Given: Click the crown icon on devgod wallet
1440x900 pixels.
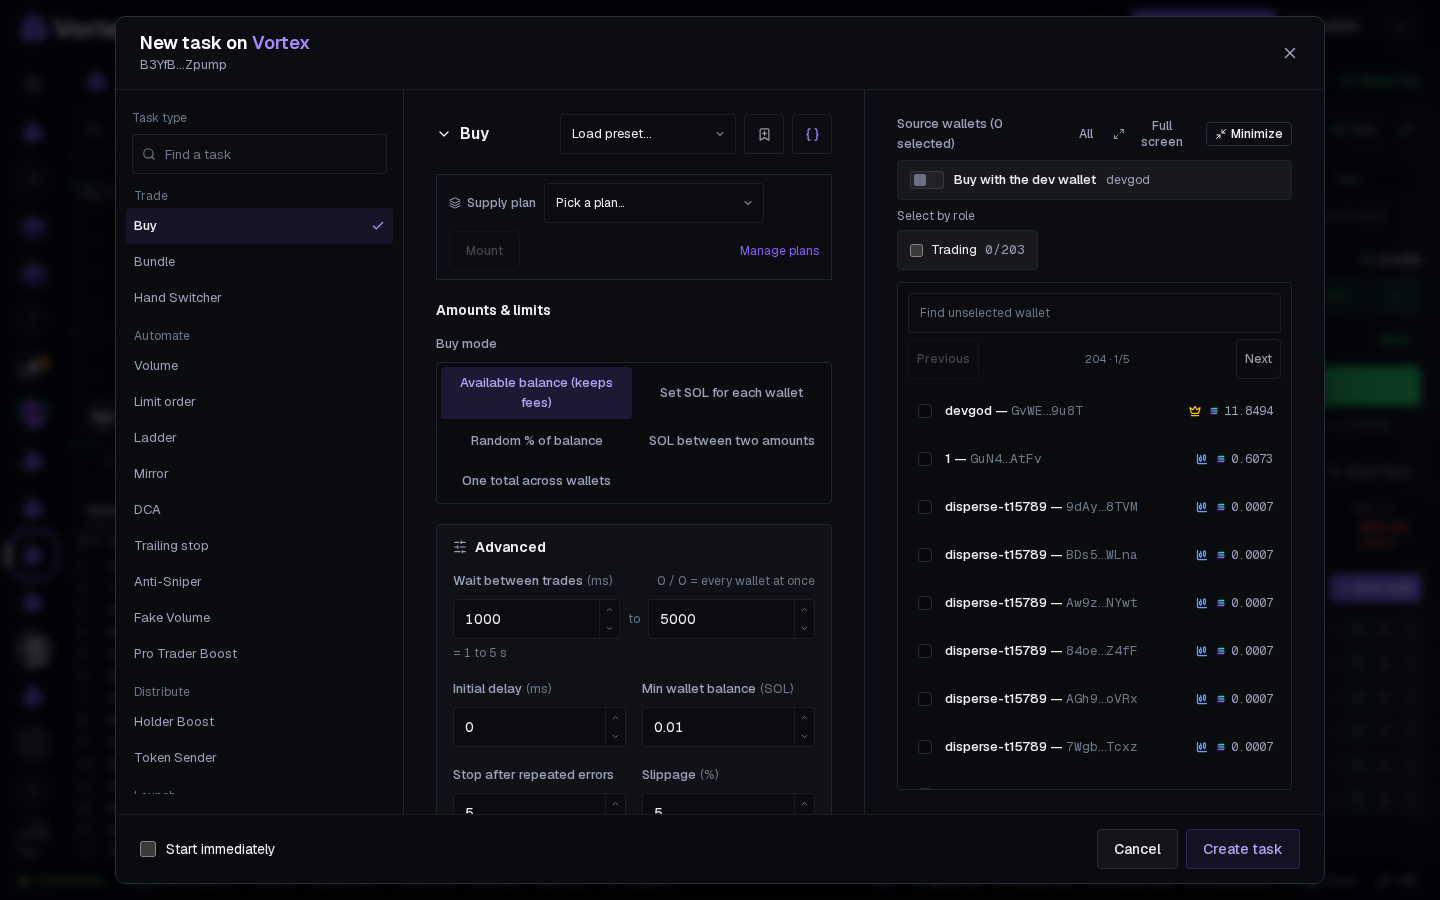Looking at the screenshot, I should tap(1194, 411).
